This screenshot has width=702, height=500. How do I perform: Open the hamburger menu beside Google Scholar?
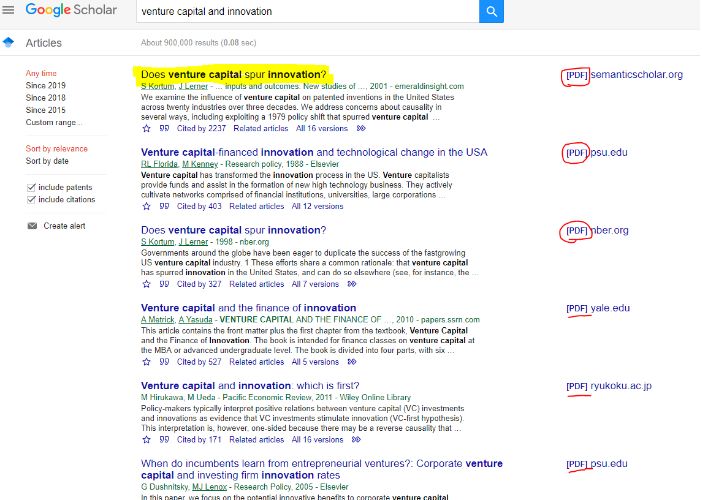click(8, 9)
